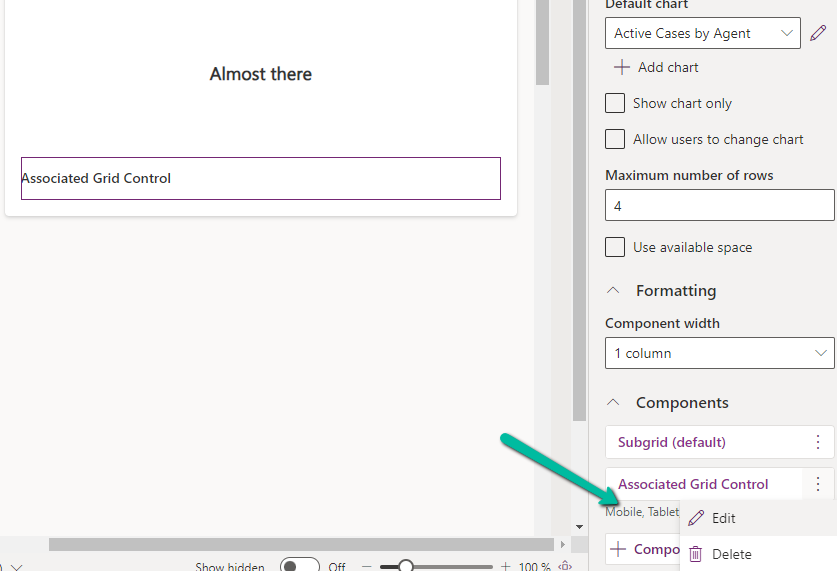Click the 100 % zoom value

point(534,566)
